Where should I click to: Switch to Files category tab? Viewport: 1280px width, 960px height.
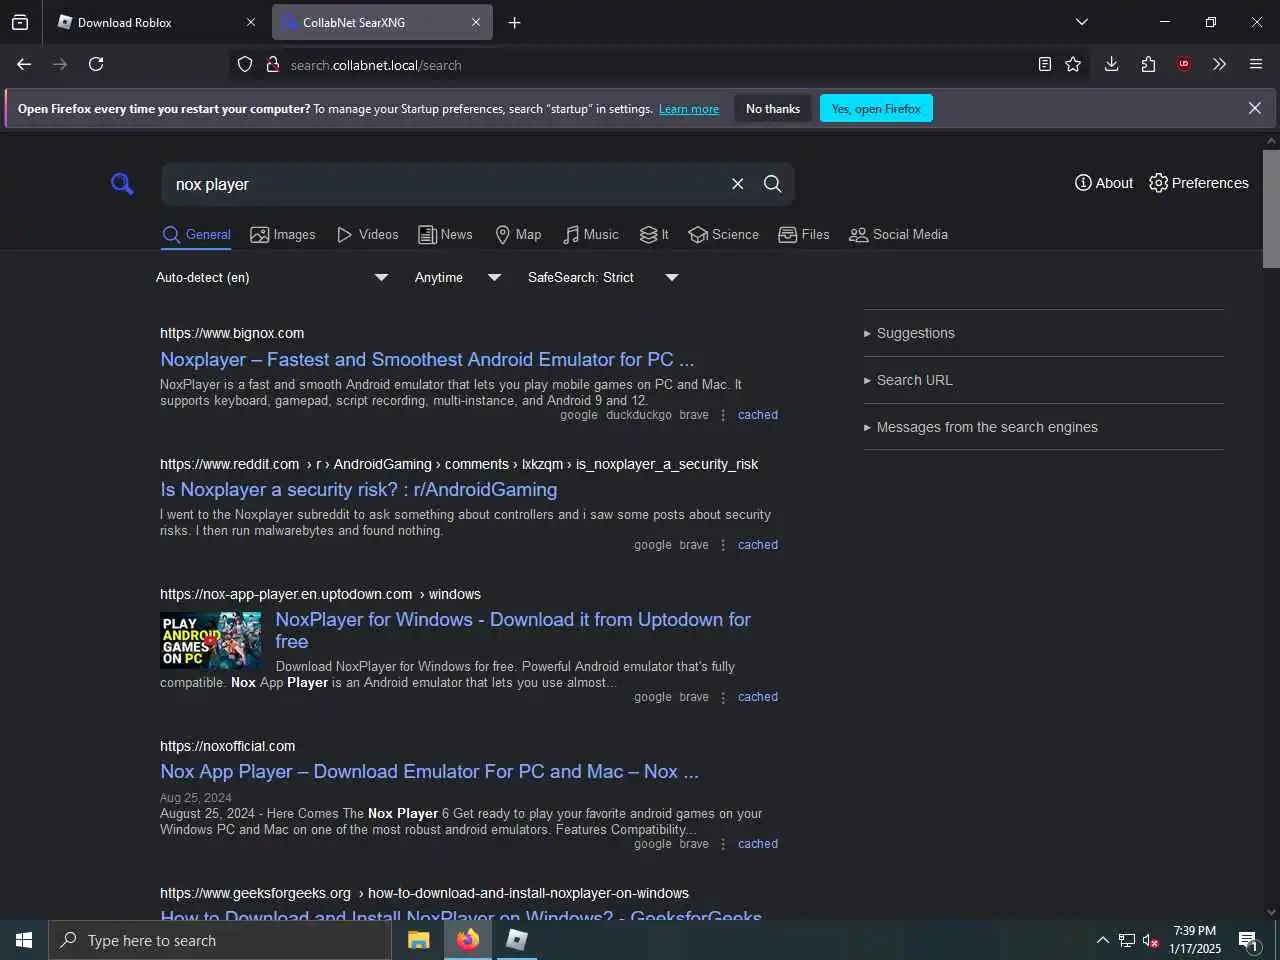[804, 234]
